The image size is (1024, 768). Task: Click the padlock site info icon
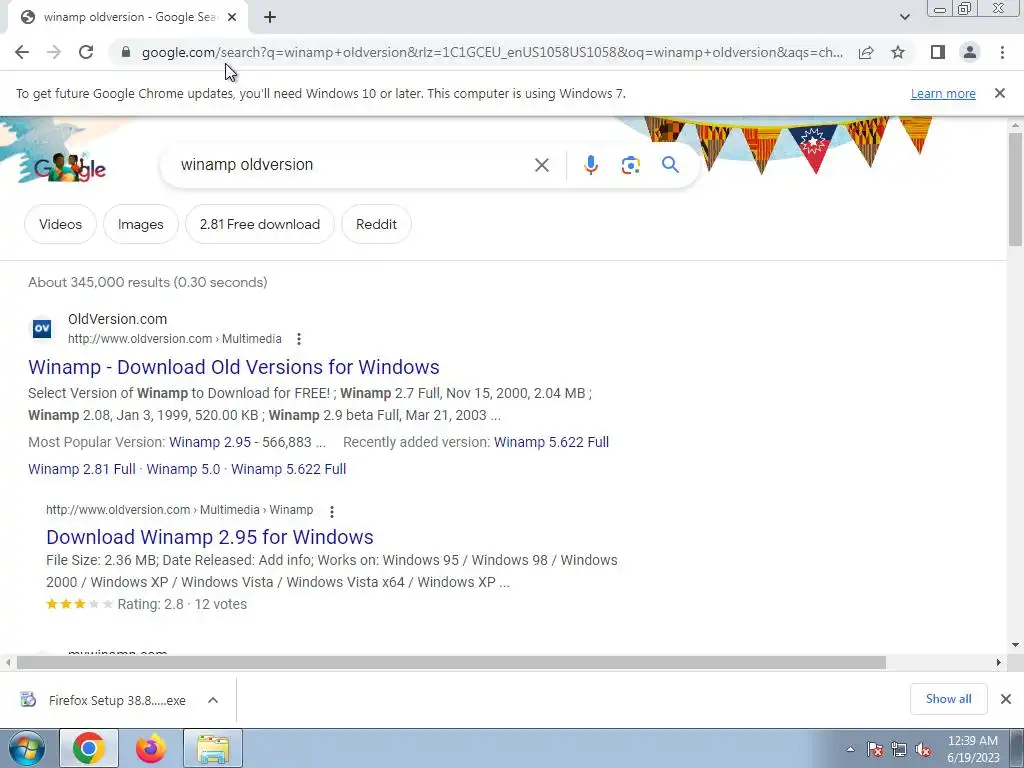126,52
